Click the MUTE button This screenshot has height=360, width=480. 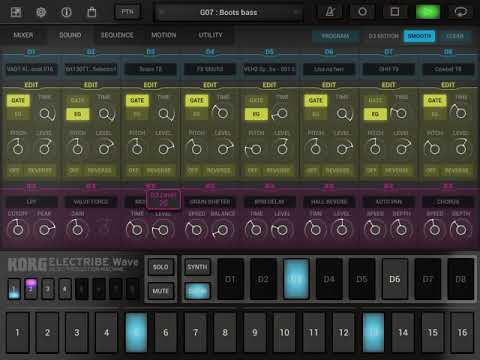161,291
